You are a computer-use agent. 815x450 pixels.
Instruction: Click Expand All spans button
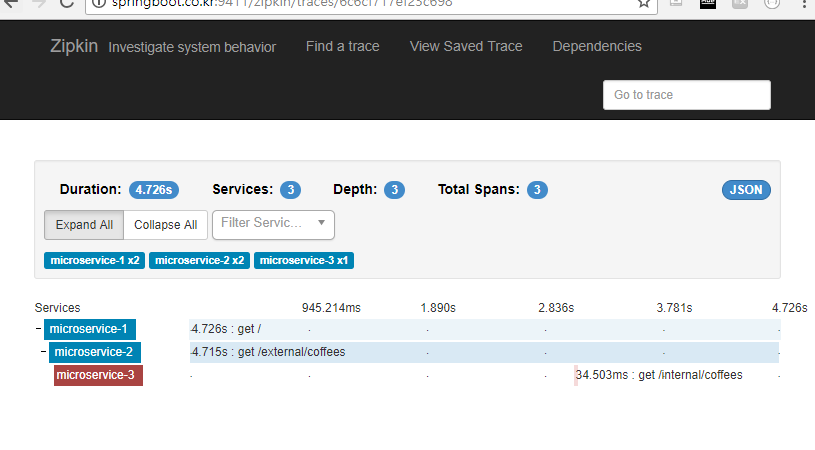pos(84,224)
